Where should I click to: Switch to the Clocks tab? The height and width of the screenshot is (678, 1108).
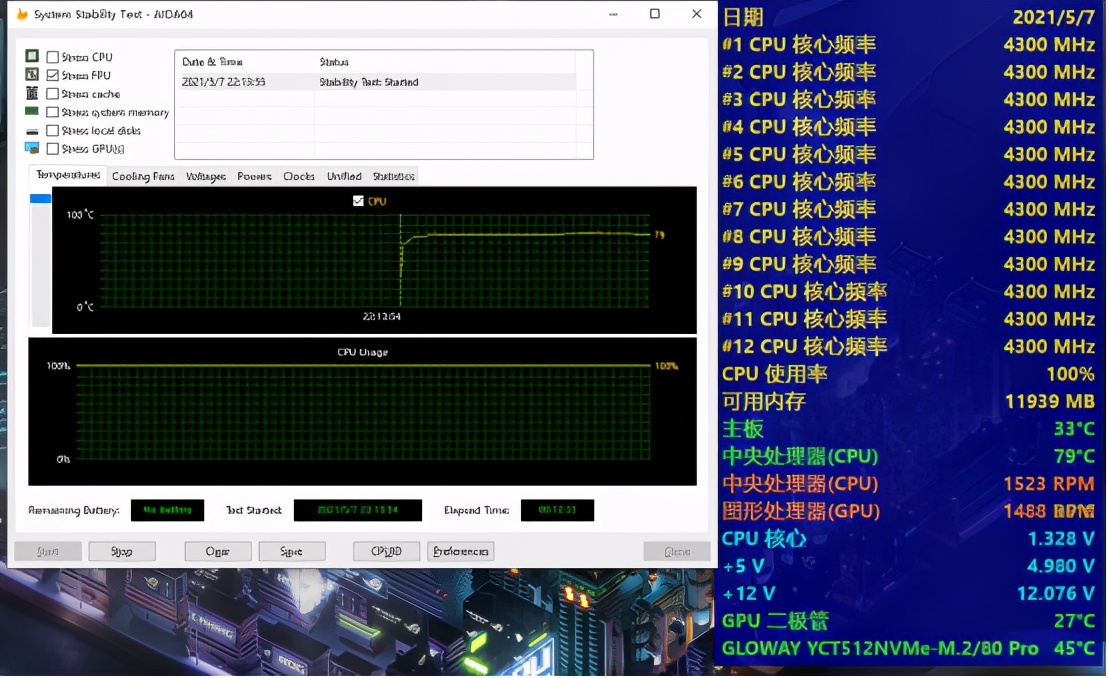299,176
